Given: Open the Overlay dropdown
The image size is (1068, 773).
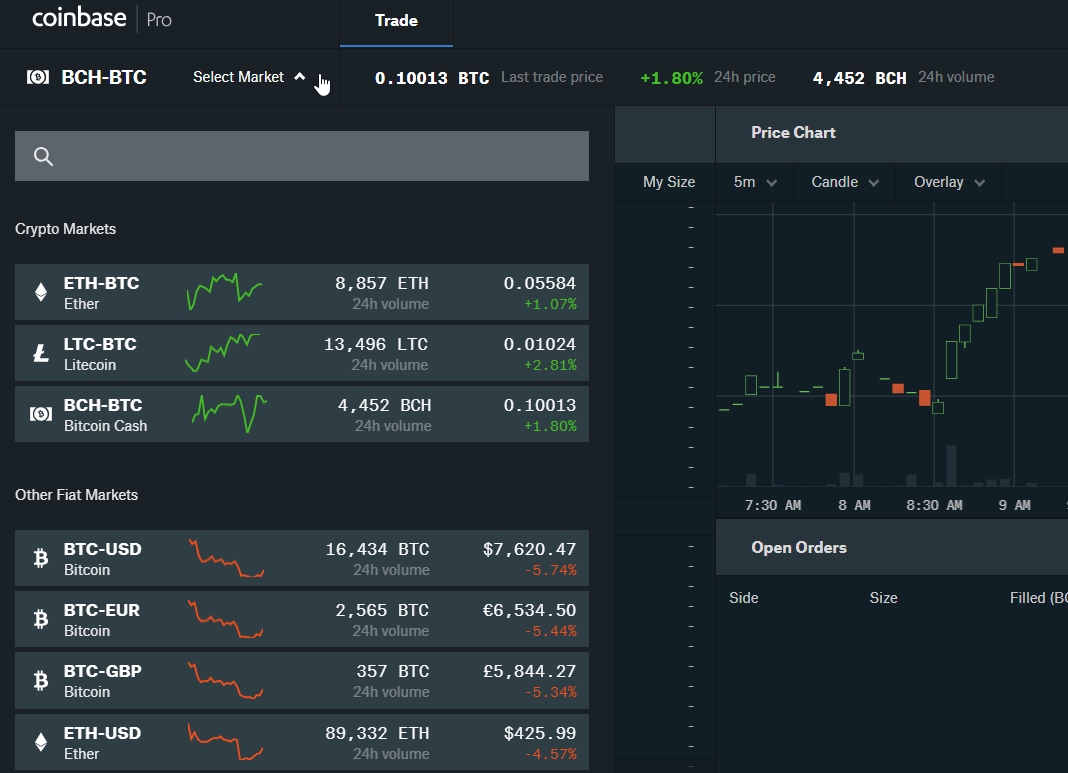Looking at the screenshot, I should pyautogui.click(x=949, y=182).
